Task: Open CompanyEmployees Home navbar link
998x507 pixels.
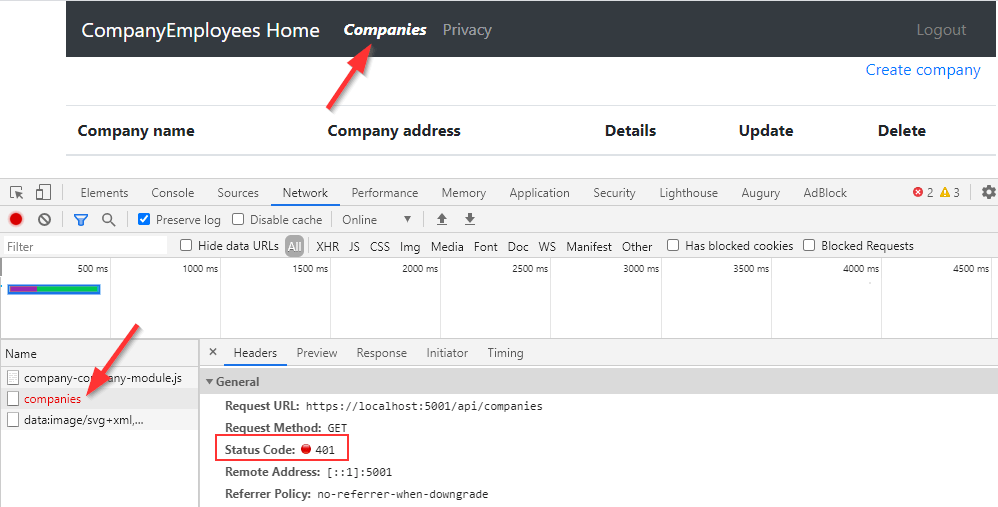Action: (x=200, y=30)
